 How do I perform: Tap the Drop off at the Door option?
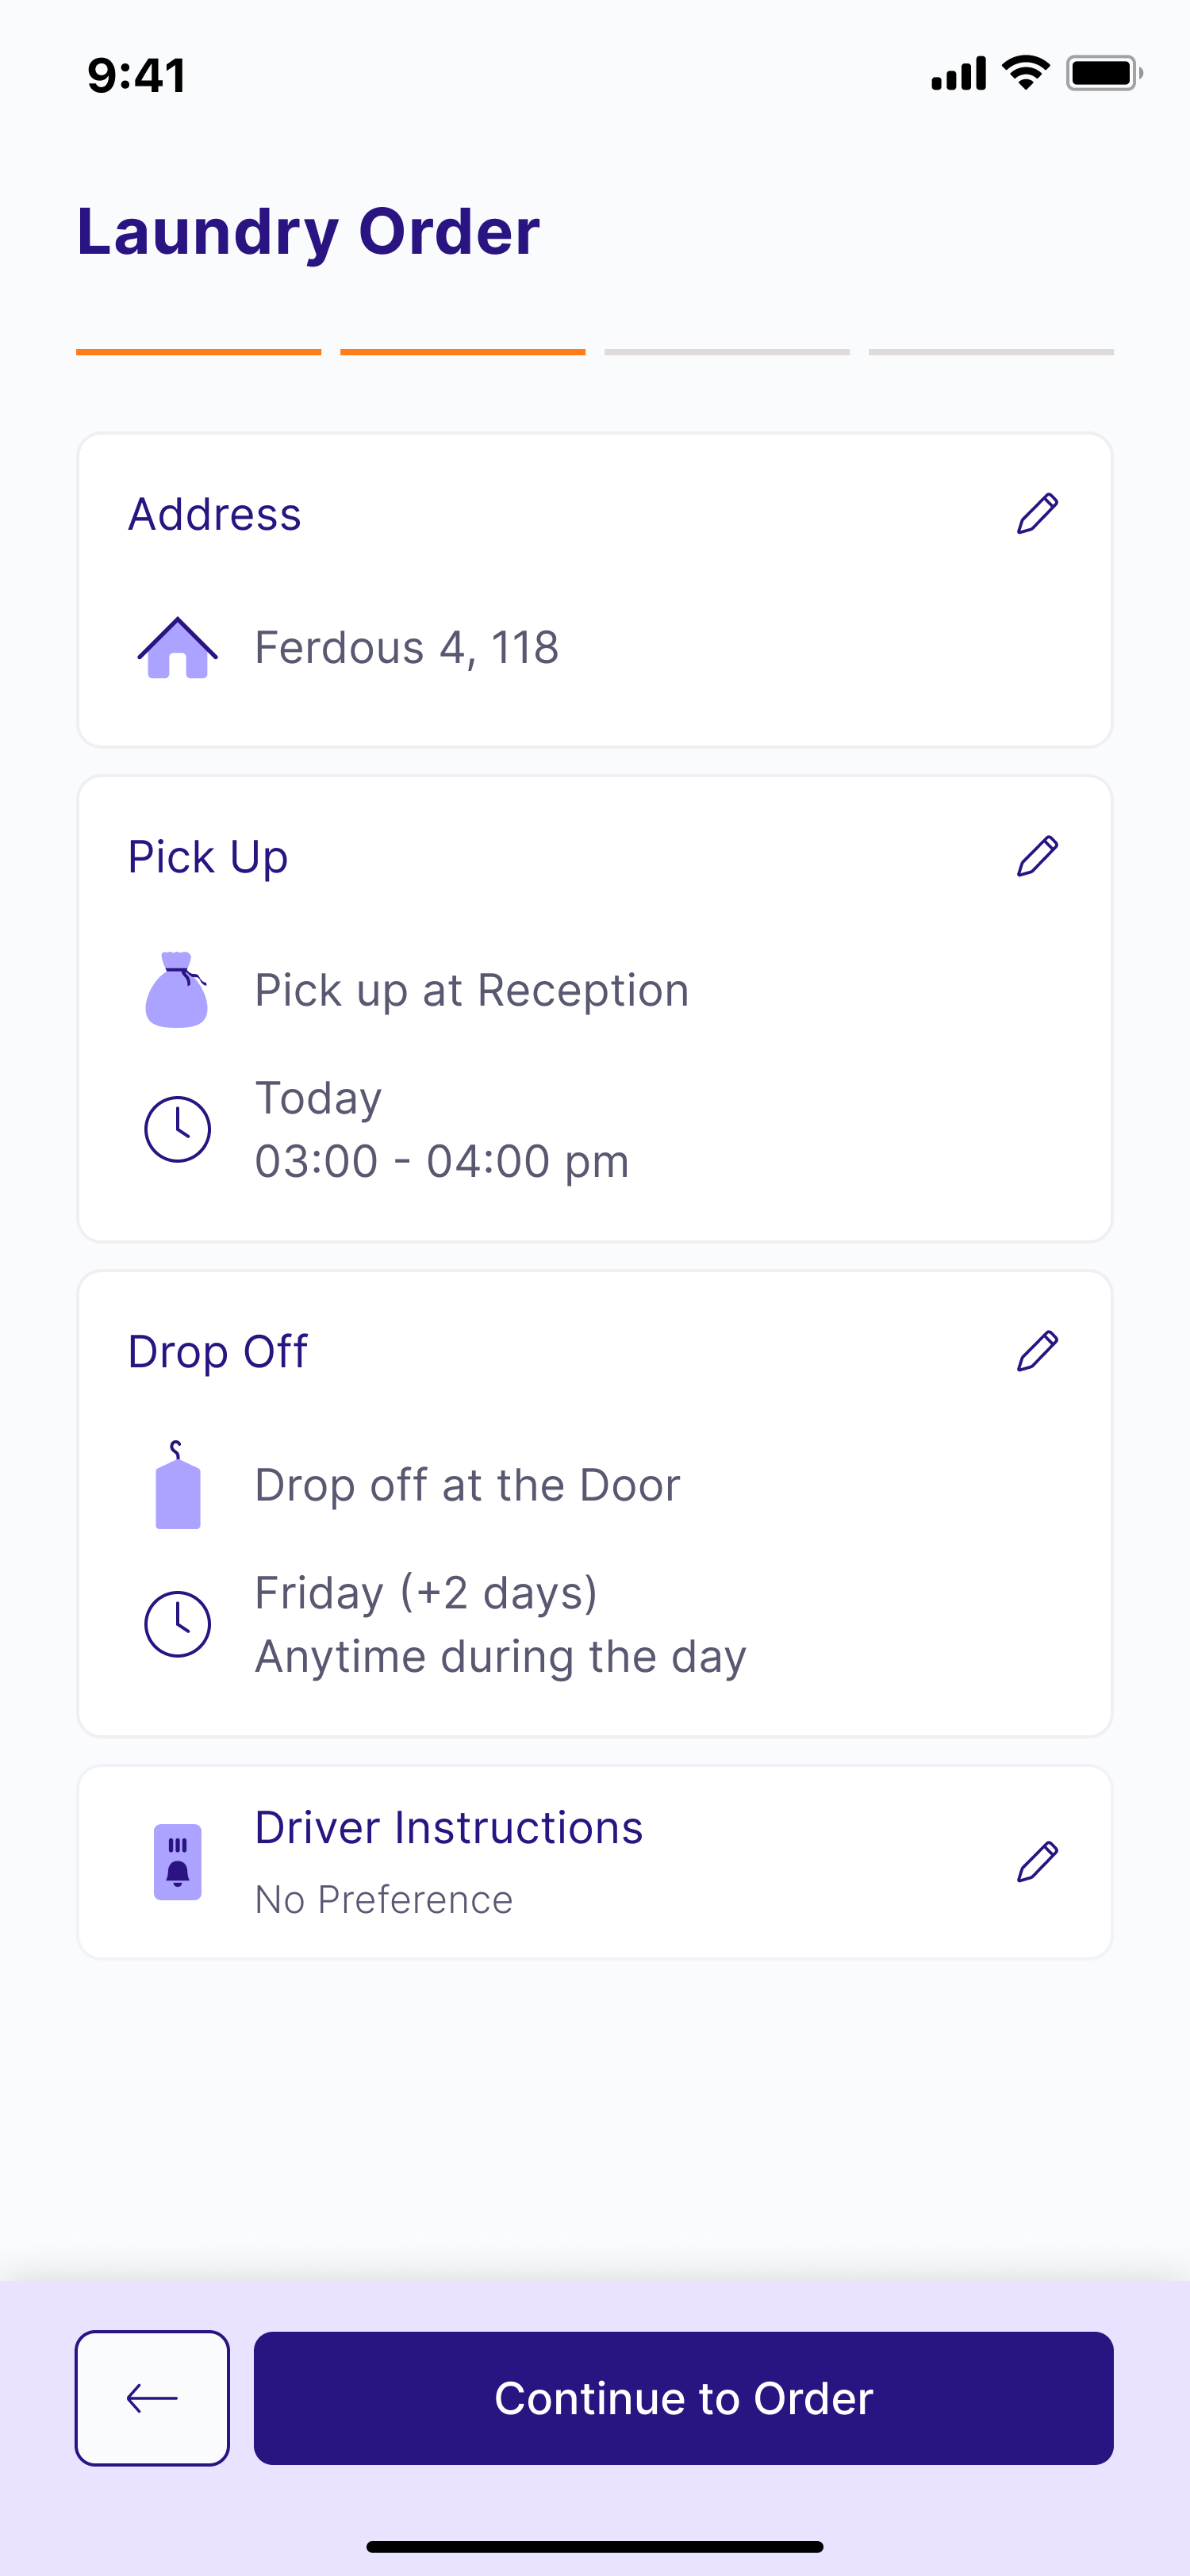[467, 1485]
